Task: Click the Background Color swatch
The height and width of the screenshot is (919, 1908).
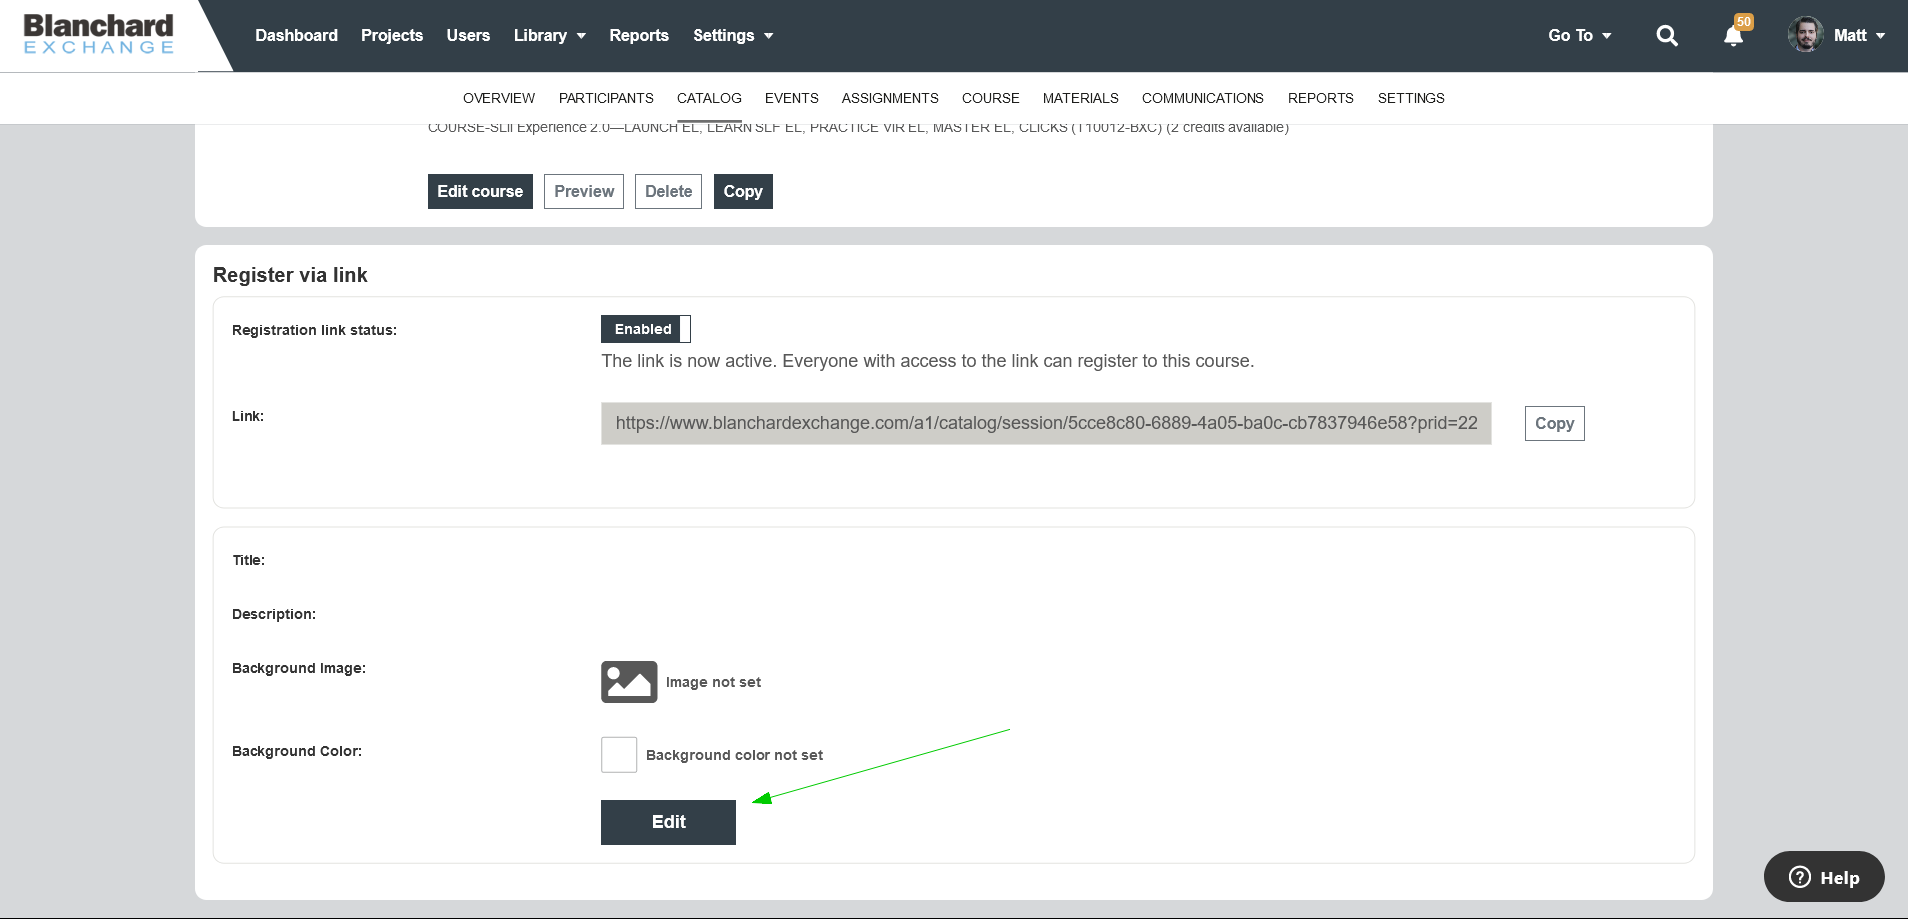Action: tap(618, 754)
